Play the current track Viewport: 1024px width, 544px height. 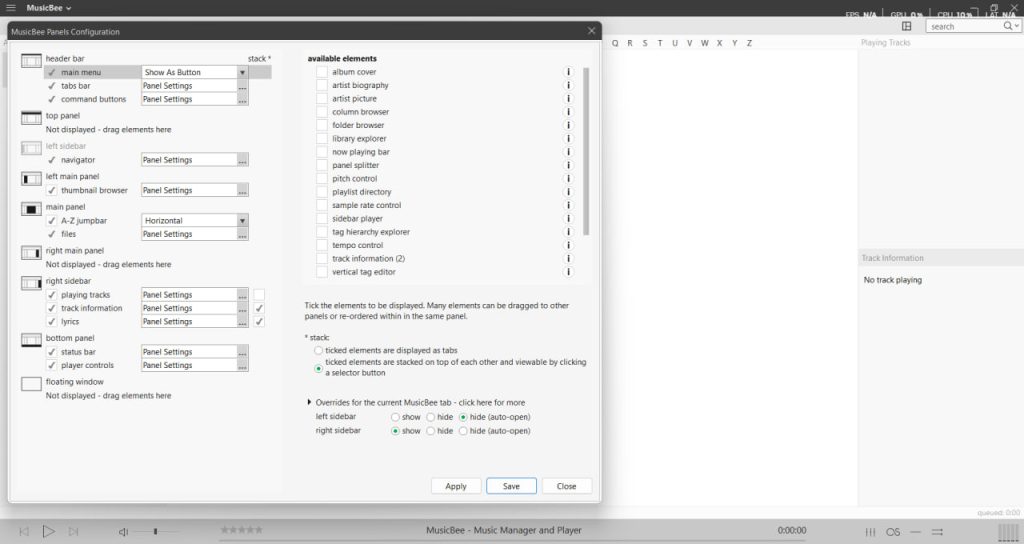[48, 532]
